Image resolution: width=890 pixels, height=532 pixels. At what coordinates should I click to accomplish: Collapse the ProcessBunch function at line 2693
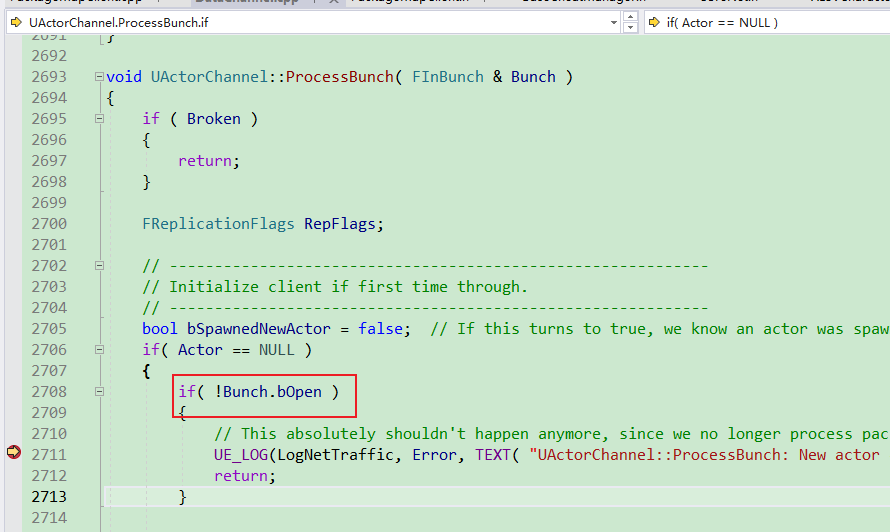[99, 76]
